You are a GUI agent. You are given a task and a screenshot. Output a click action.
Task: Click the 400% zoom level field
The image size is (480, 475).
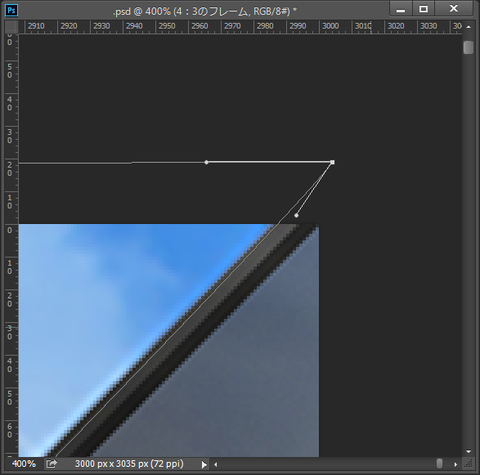tap(24, 464)
